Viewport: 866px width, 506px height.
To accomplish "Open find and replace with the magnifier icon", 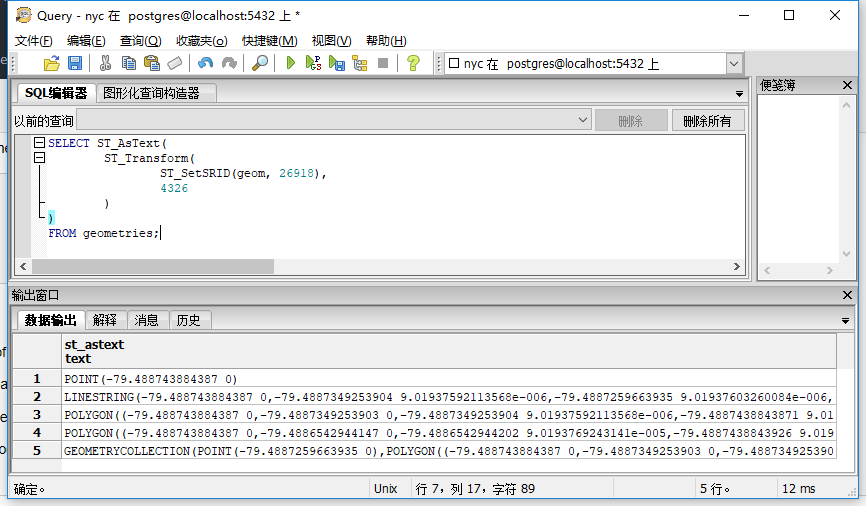I will coord(260,64).
